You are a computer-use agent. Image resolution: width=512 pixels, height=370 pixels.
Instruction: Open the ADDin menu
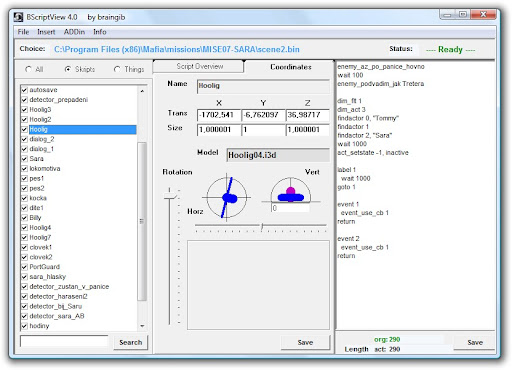74,32
